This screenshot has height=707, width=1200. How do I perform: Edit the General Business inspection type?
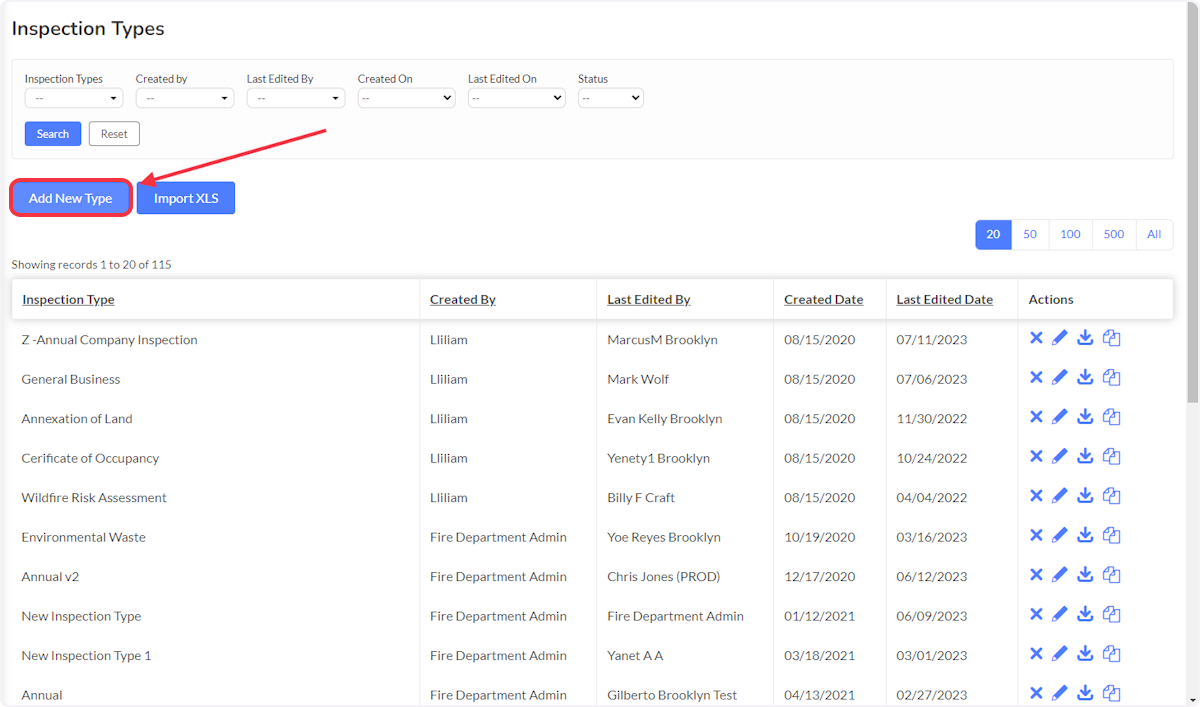pos(1060,377)
